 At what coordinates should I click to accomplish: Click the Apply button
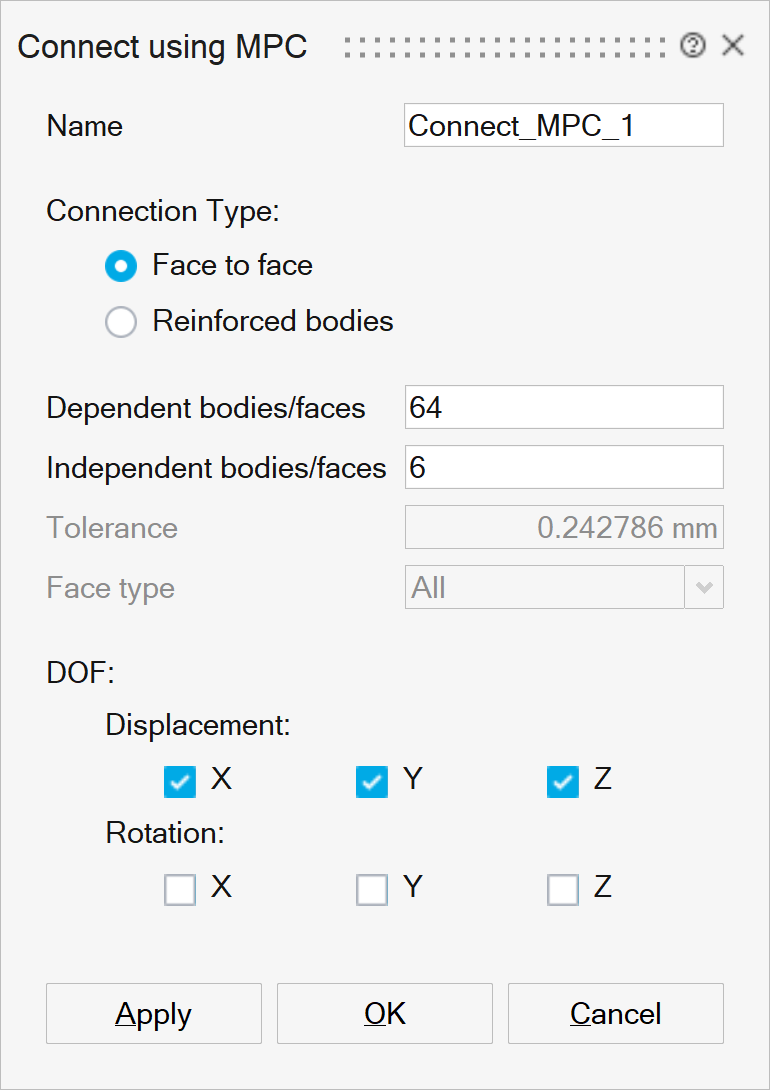point(154,1014)
